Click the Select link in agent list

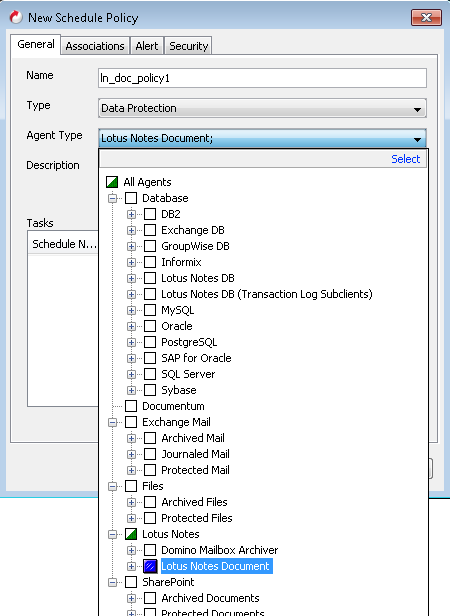[x=406, y=159]
